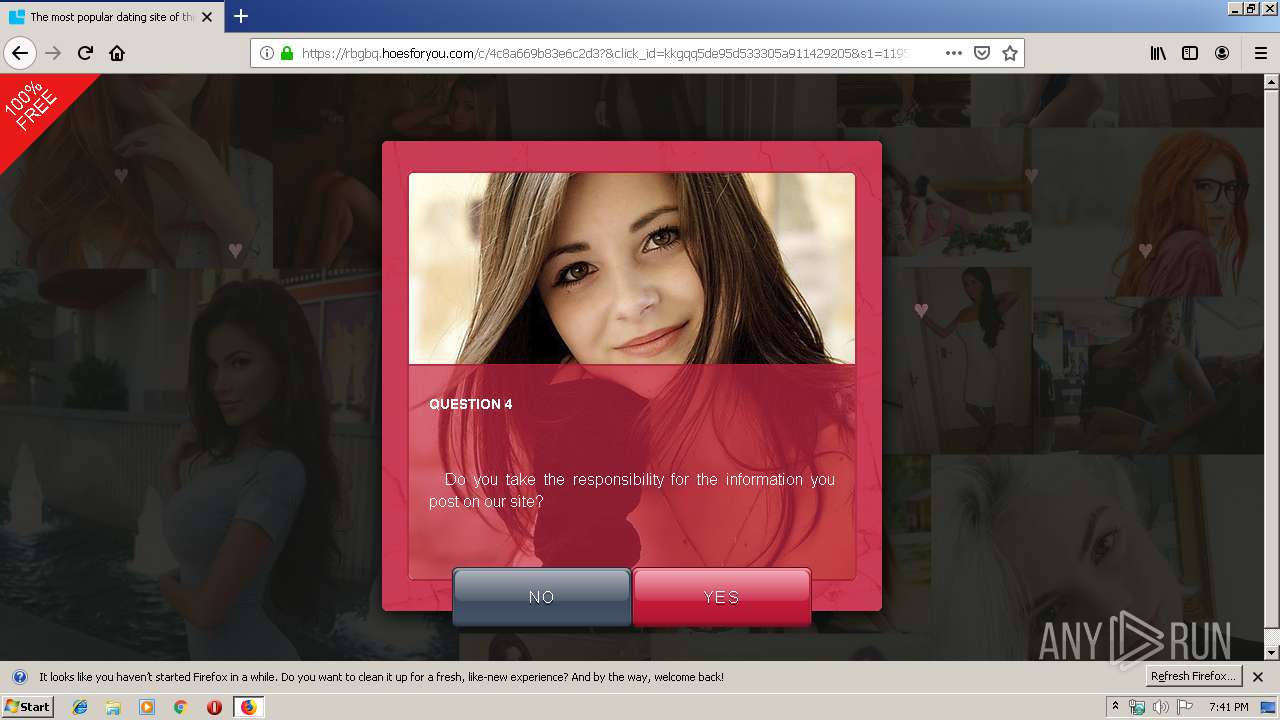This screenshot has width=1280, height=720.
Task: Click the Refresh Firefox button
Action: coord(1194,676)
